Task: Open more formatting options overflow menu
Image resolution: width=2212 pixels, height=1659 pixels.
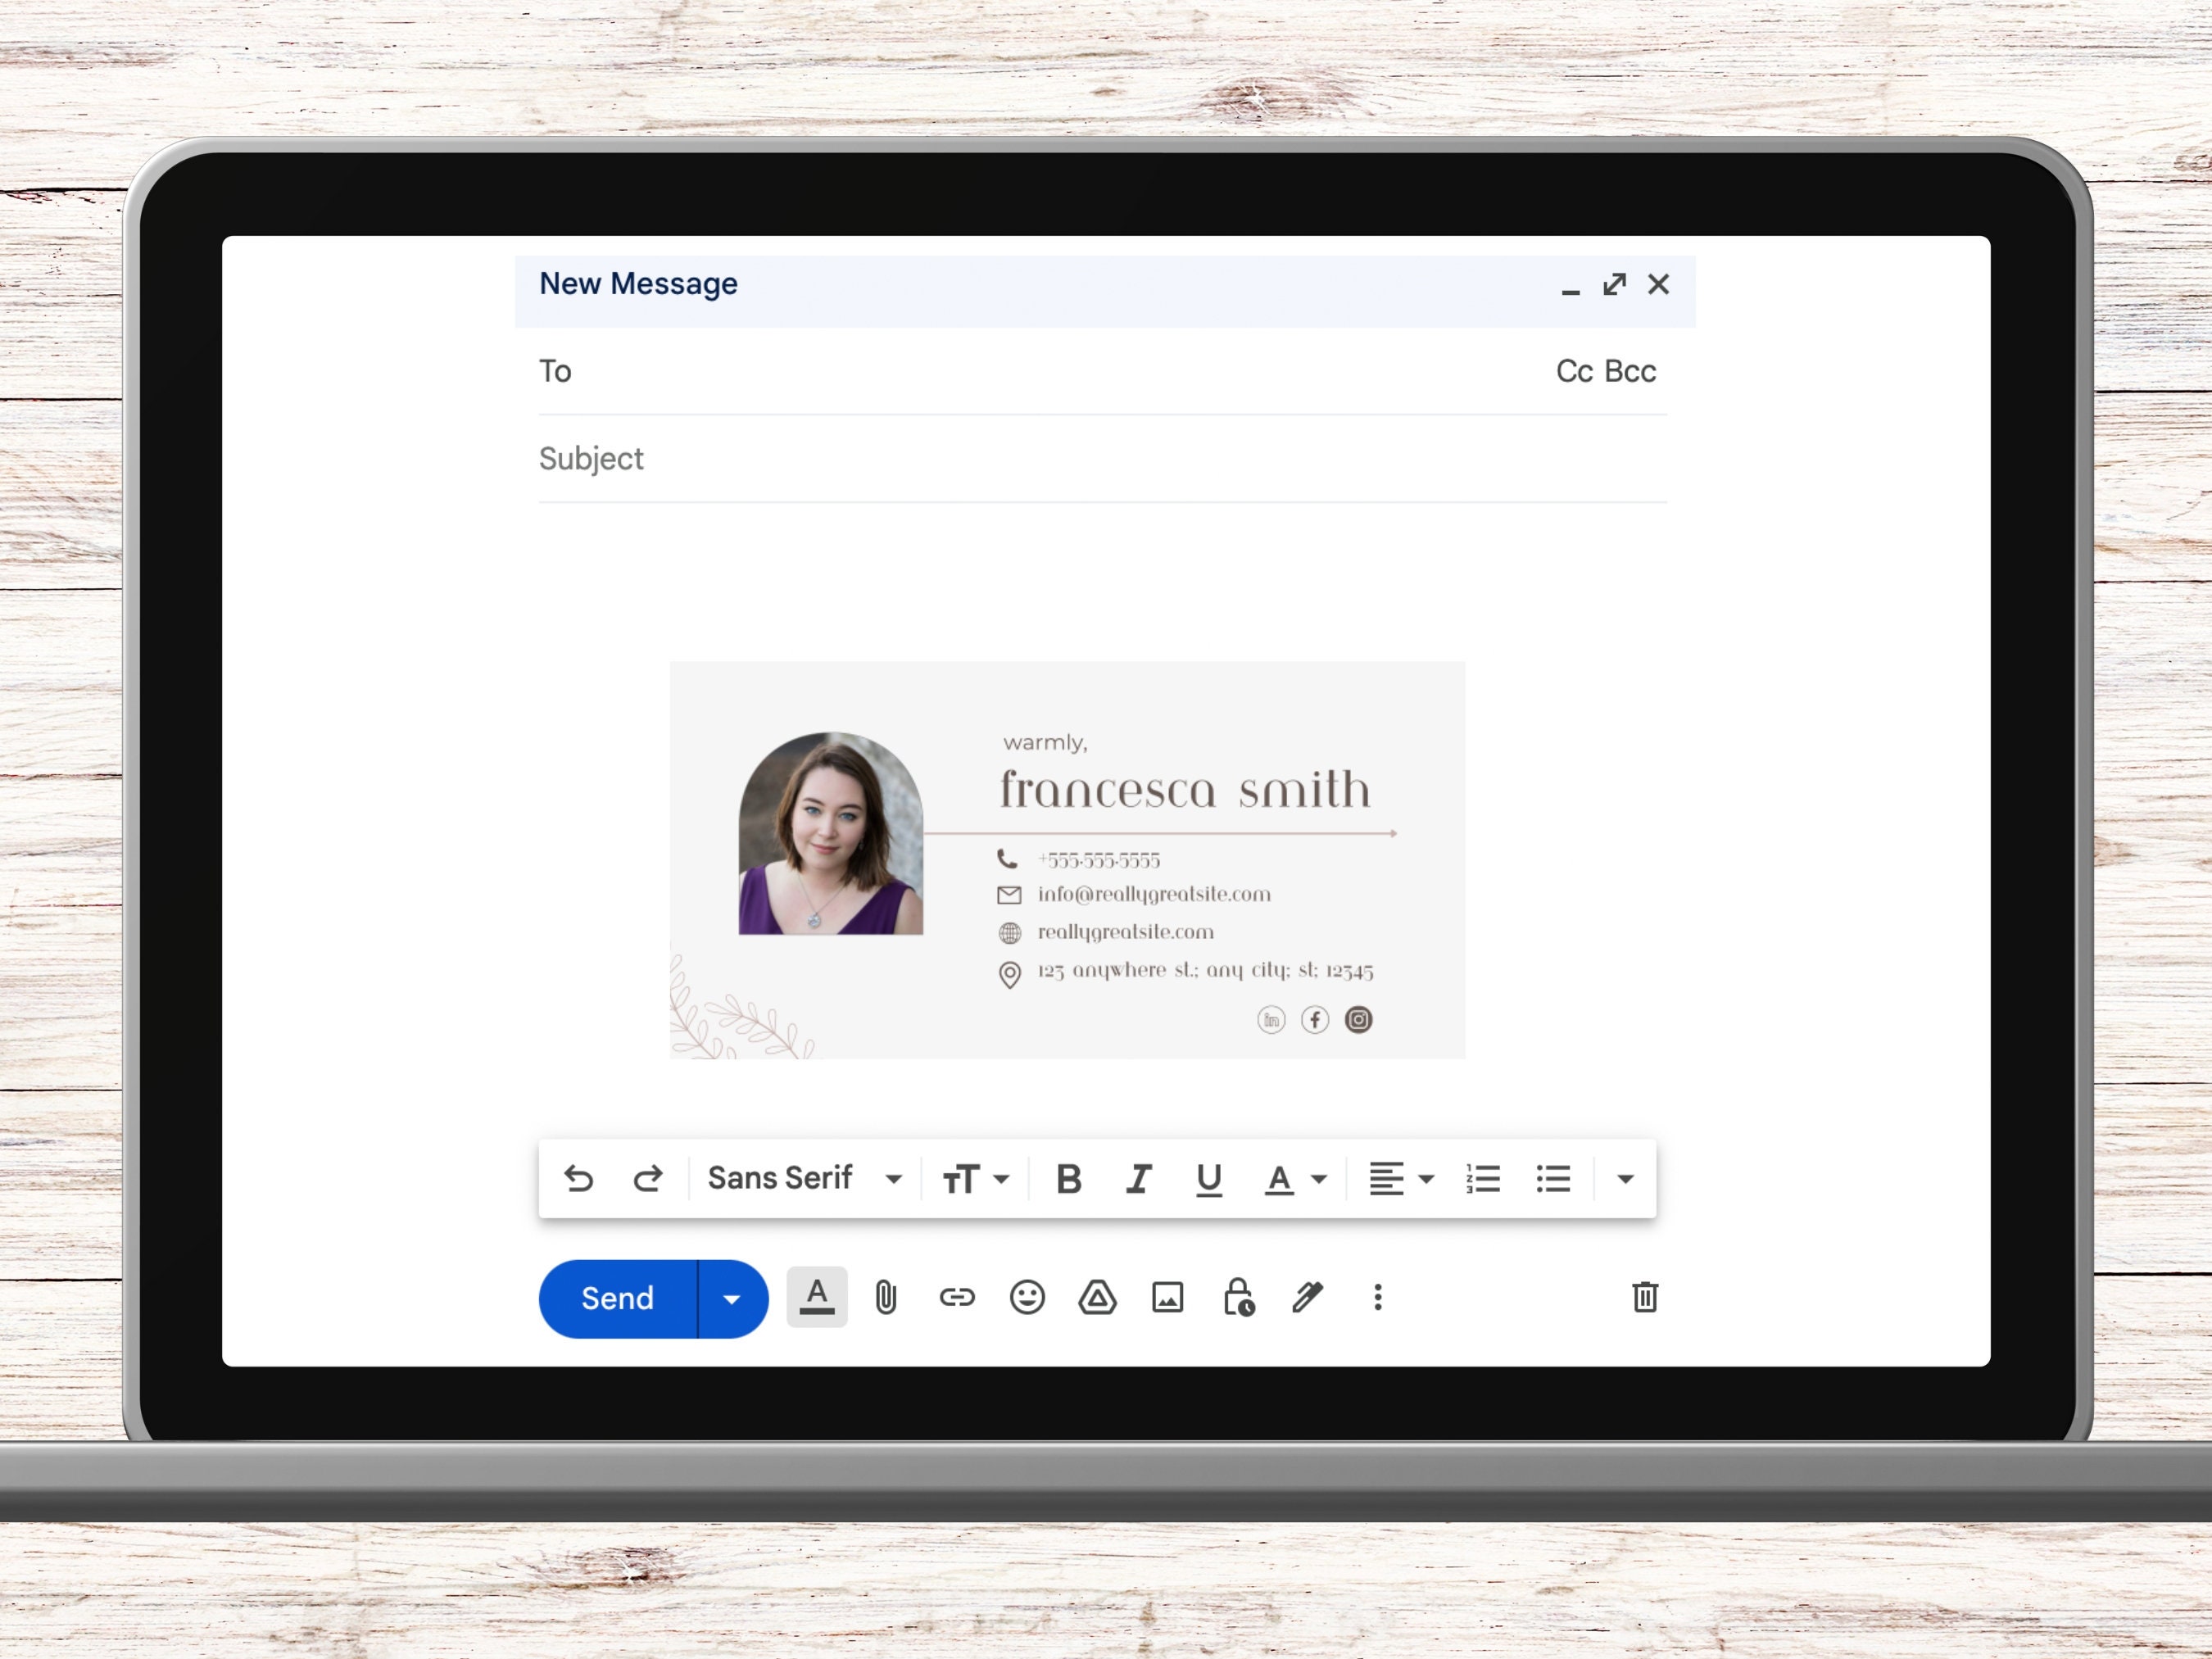Action: [1625, 1178]
